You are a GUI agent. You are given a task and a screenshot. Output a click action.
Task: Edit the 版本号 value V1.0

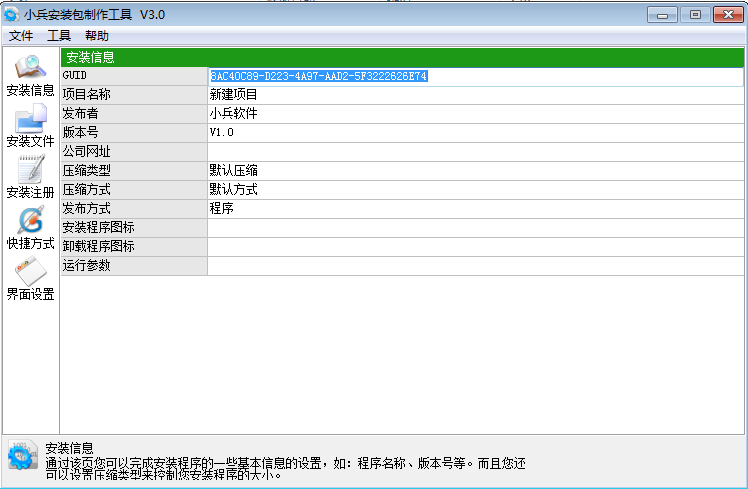pyautogui.click(x=474, y=133)
